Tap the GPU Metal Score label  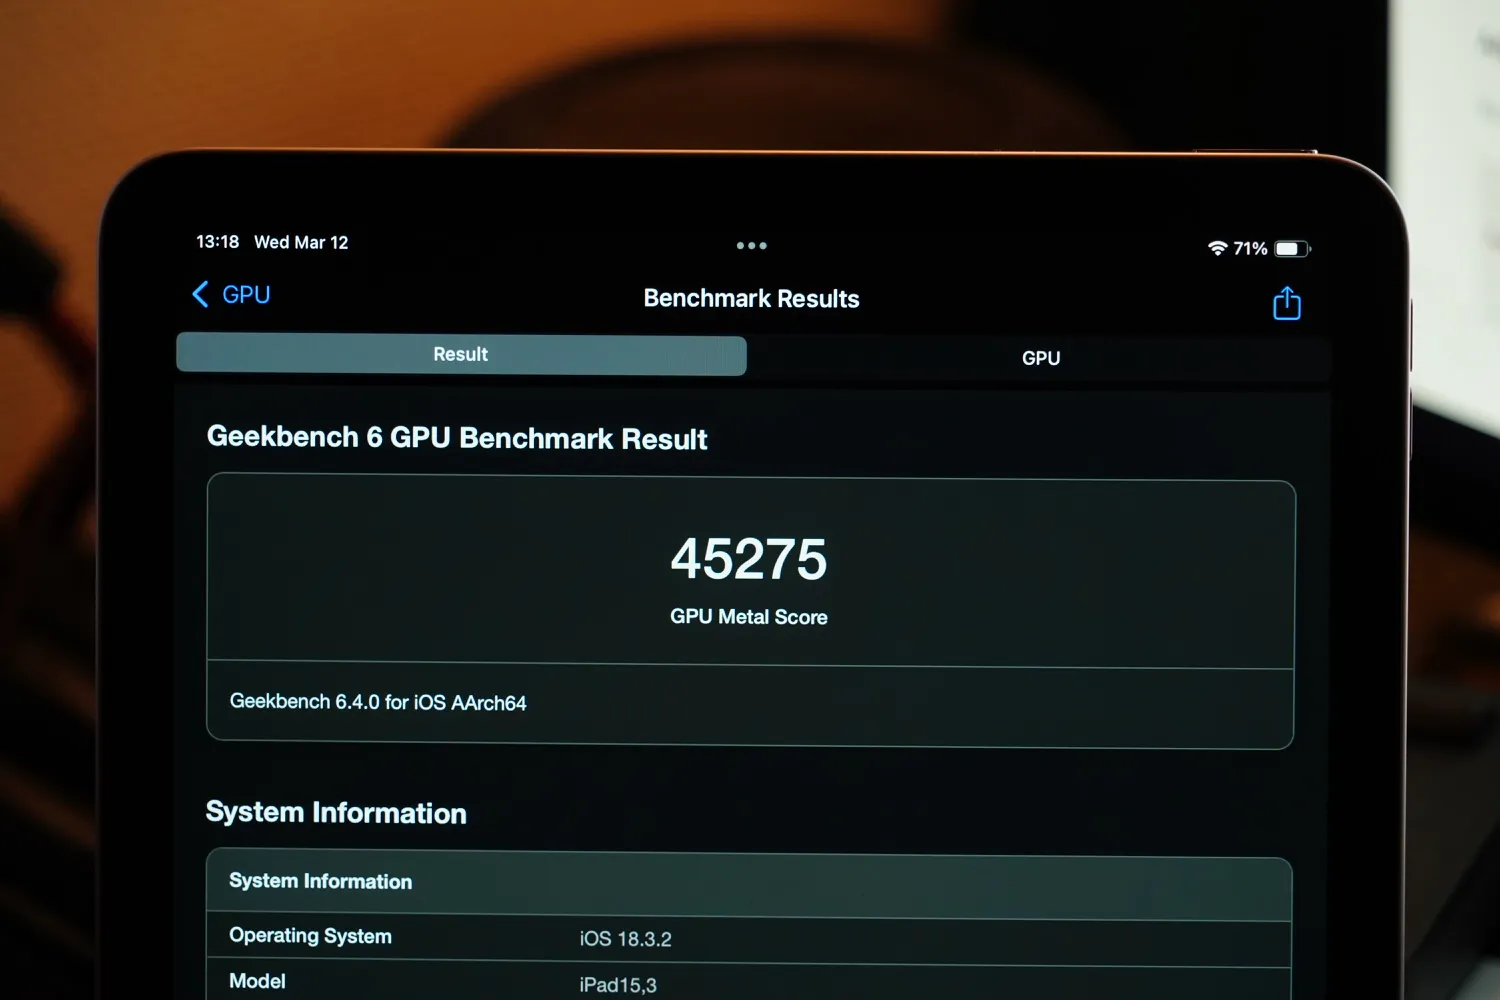(x=749, y=617)
